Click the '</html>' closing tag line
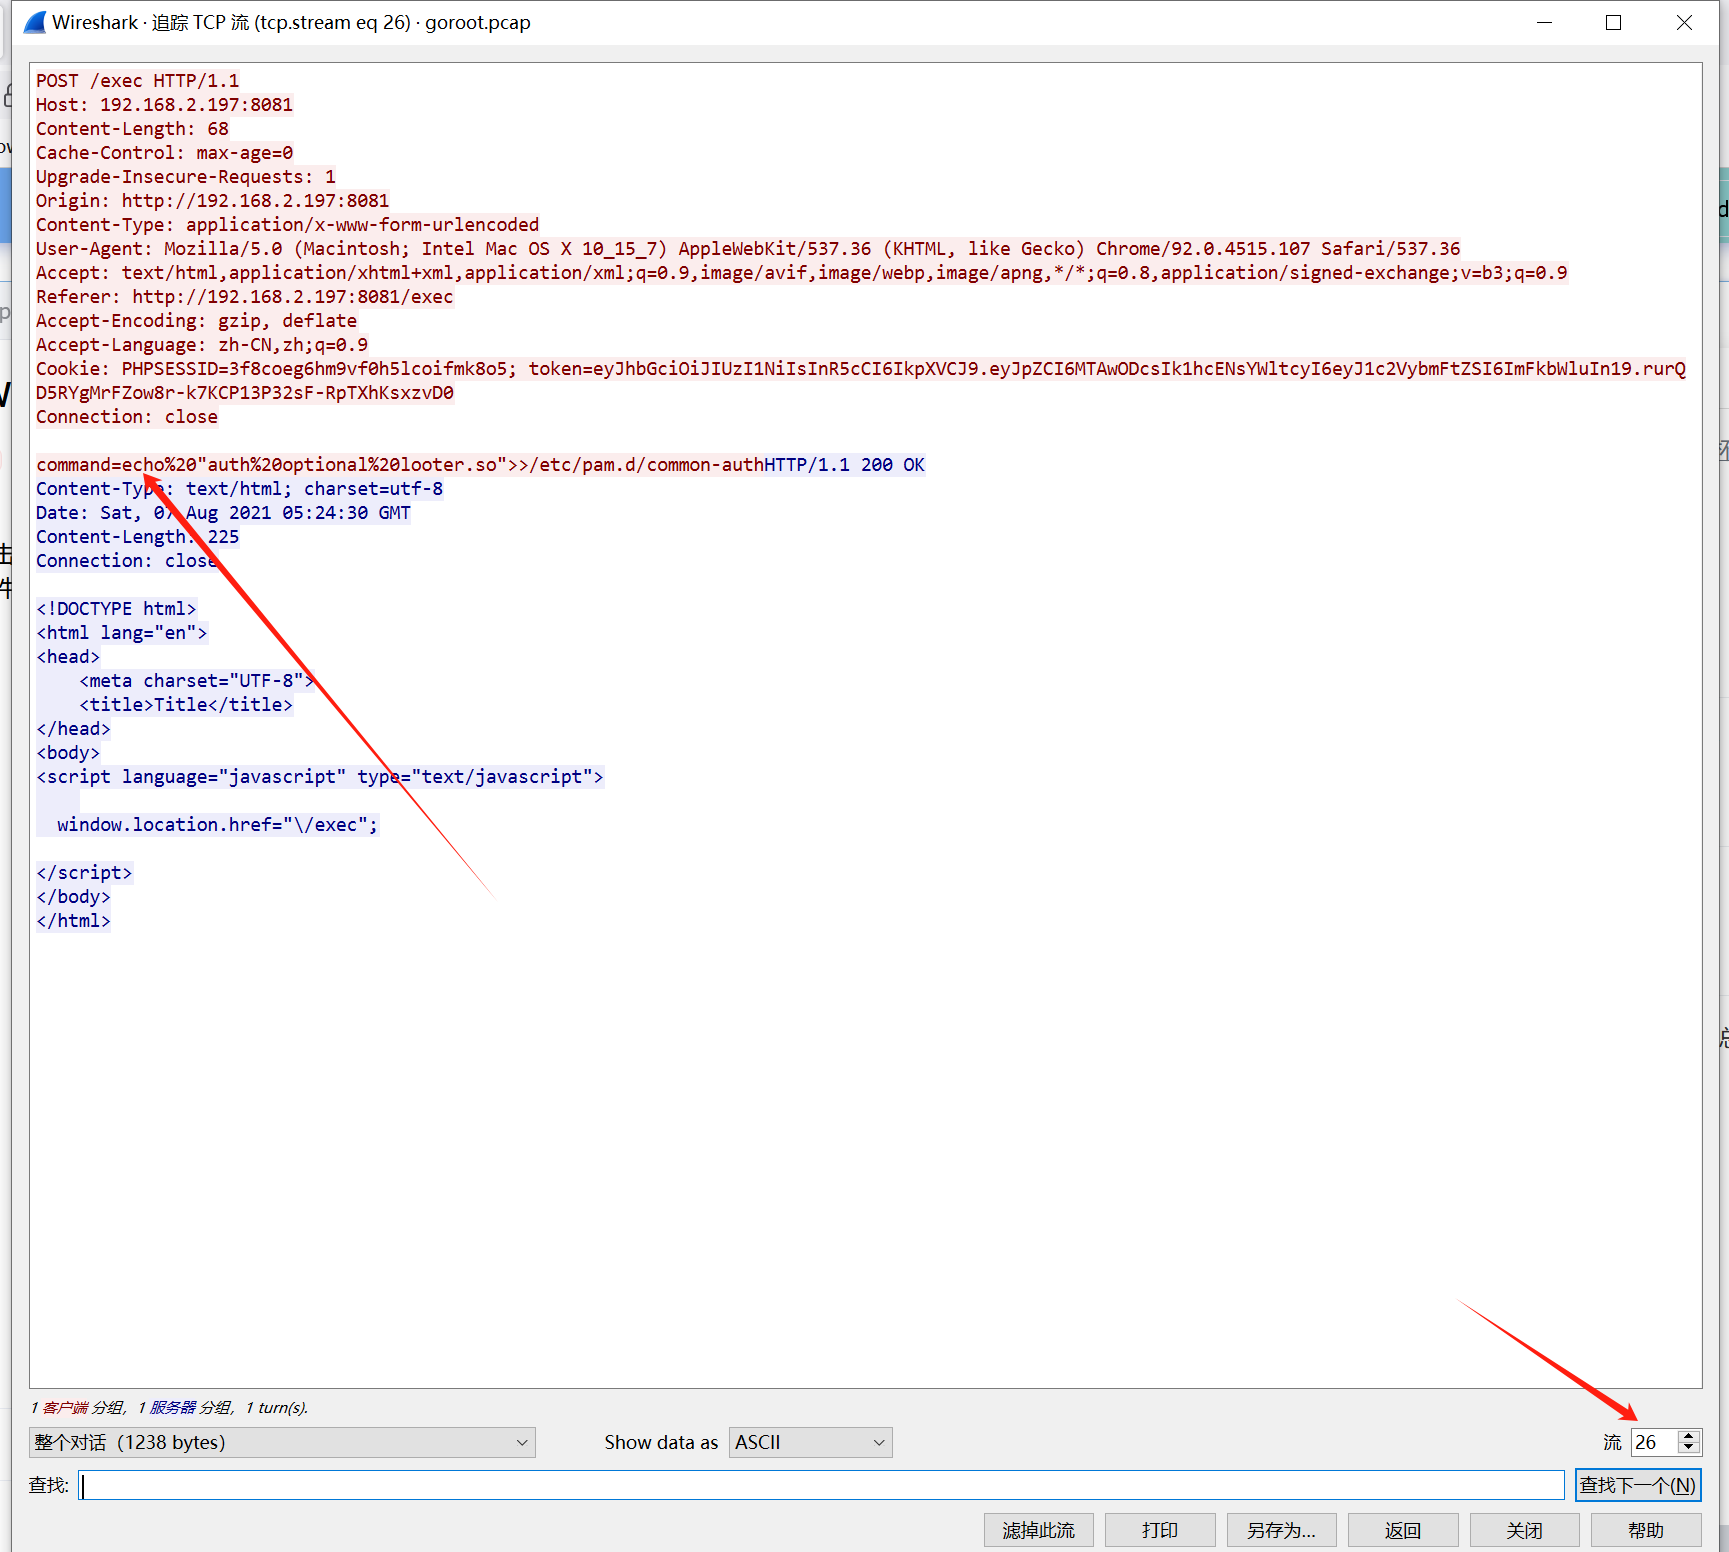Viewport: 1729px width, 1552px height. (x=74, y=921)
